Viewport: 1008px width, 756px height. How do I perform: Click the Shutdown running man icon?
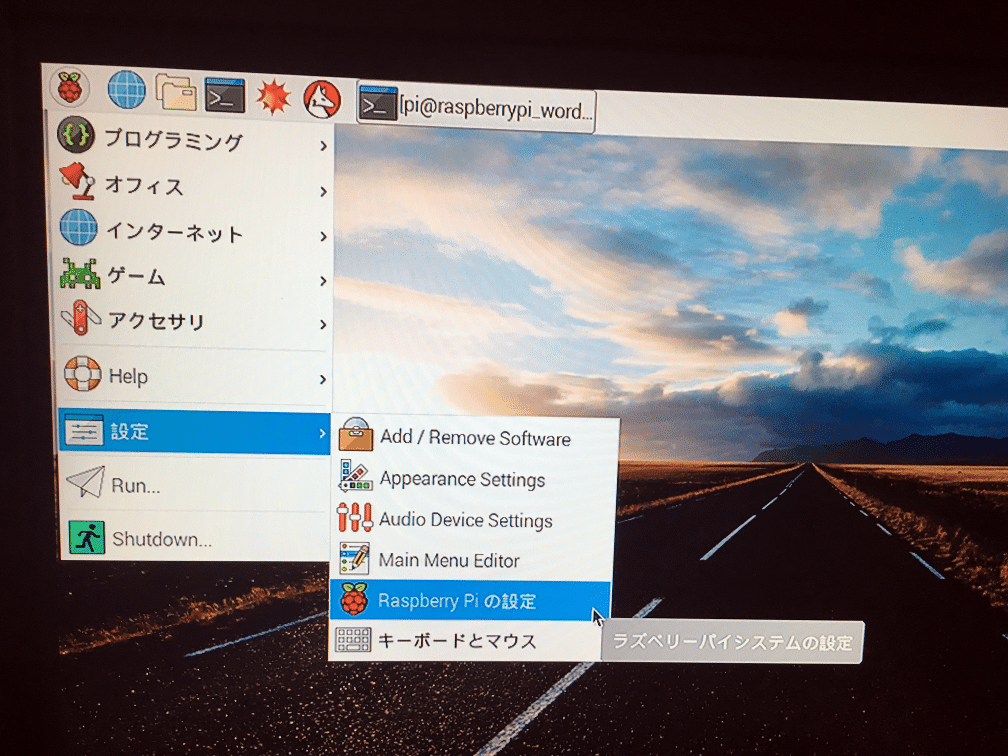point(87,537)
